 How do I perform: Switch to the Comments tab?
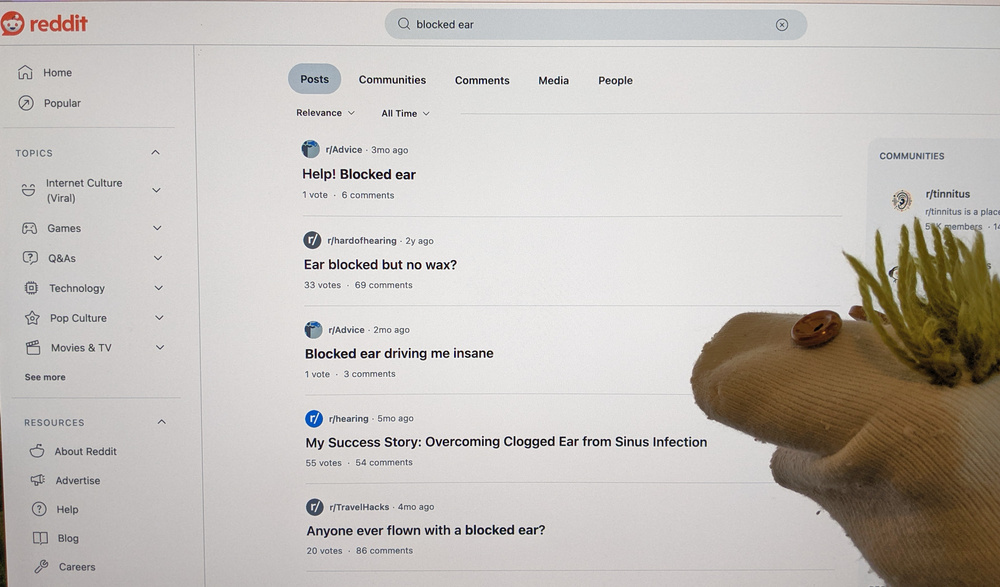tap(482, 80)
